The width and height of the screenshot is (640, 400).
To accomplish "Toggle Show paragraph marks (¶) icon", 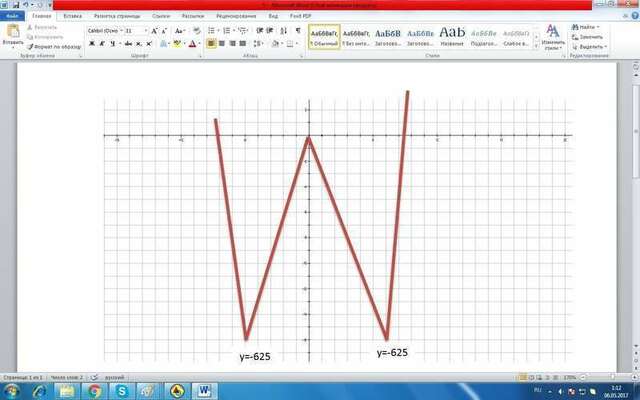I will pos(298,31).
